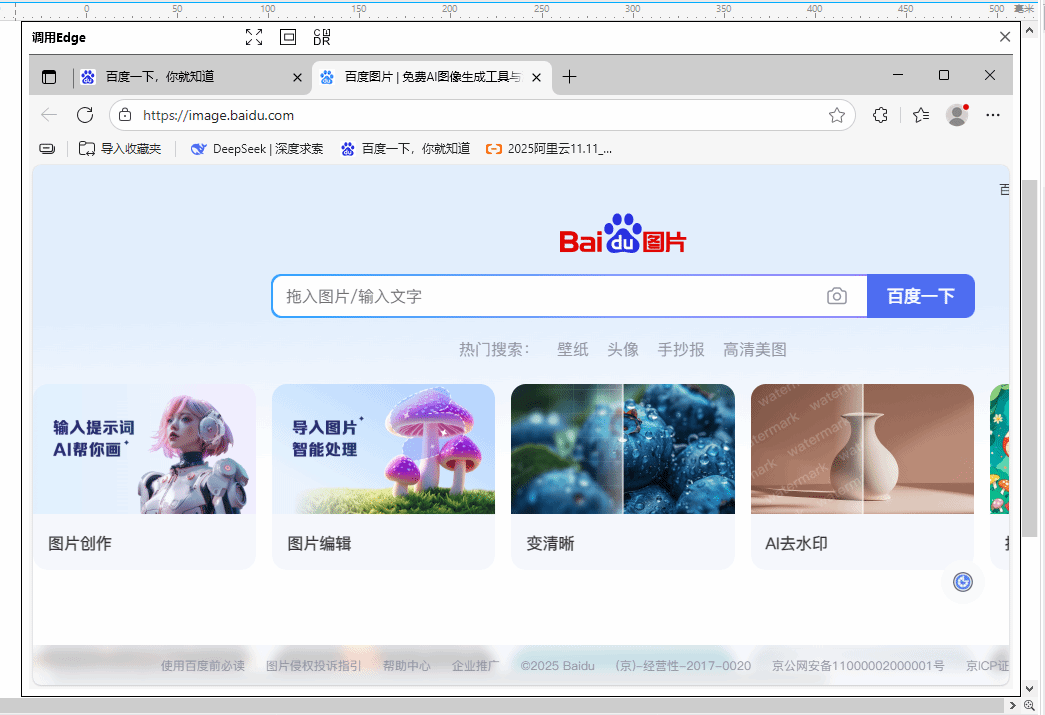The width and height of the screenshot is (1045, 715).
Task: Click the camera image-search icon in search box
Action: pyautogui.click(x=836, y=296)
